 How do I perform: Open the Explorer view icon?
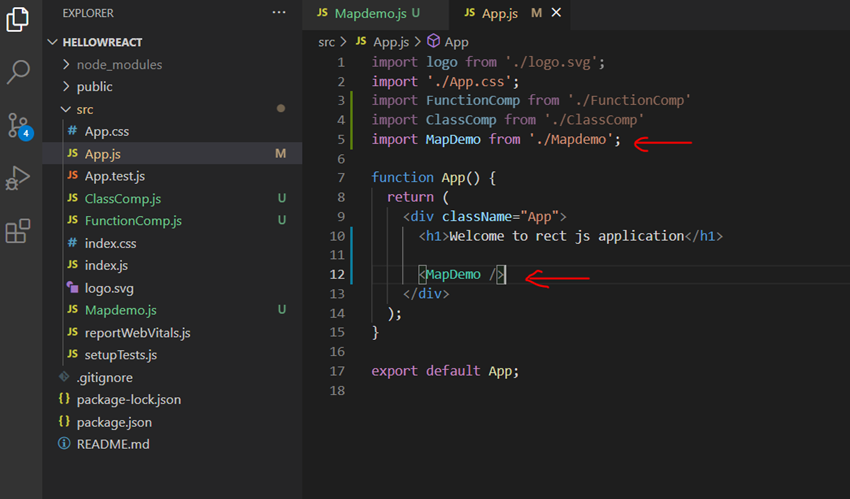pyautogui.click(x=18, y=20)
